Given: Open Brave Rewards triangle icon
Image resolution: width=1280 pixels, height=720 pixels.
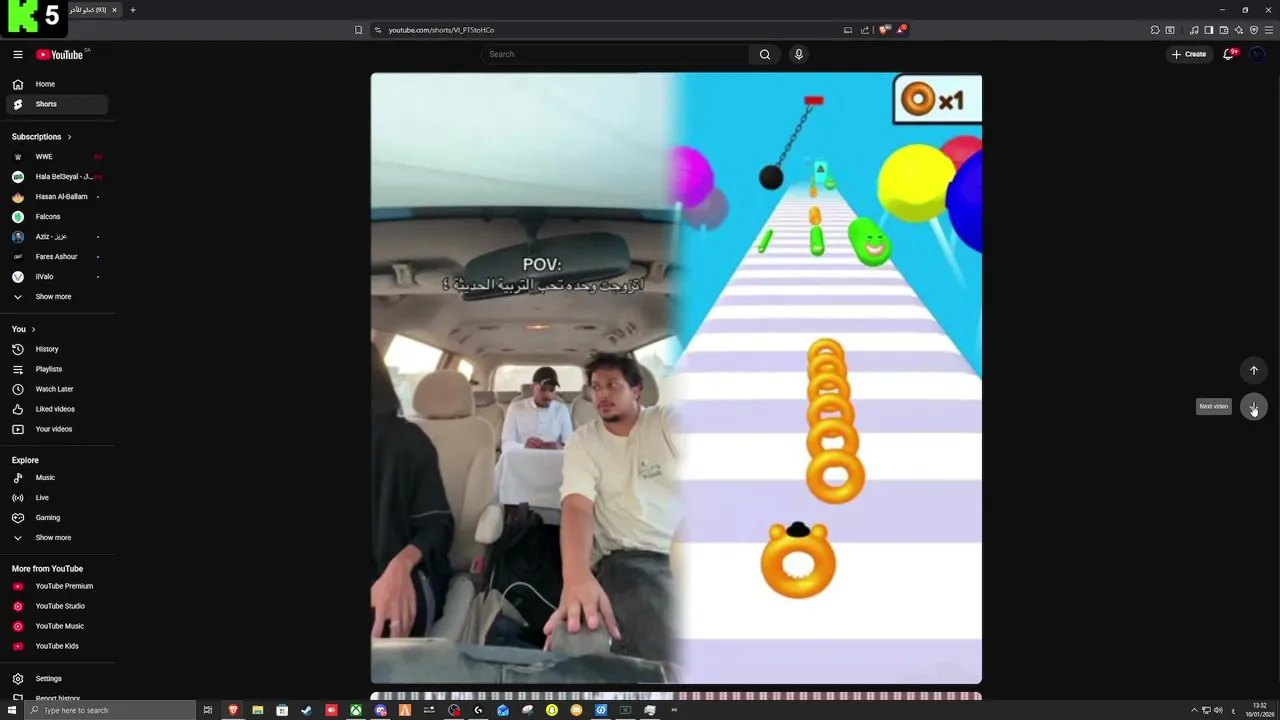Looking at the screenshot, I should 901,30.
